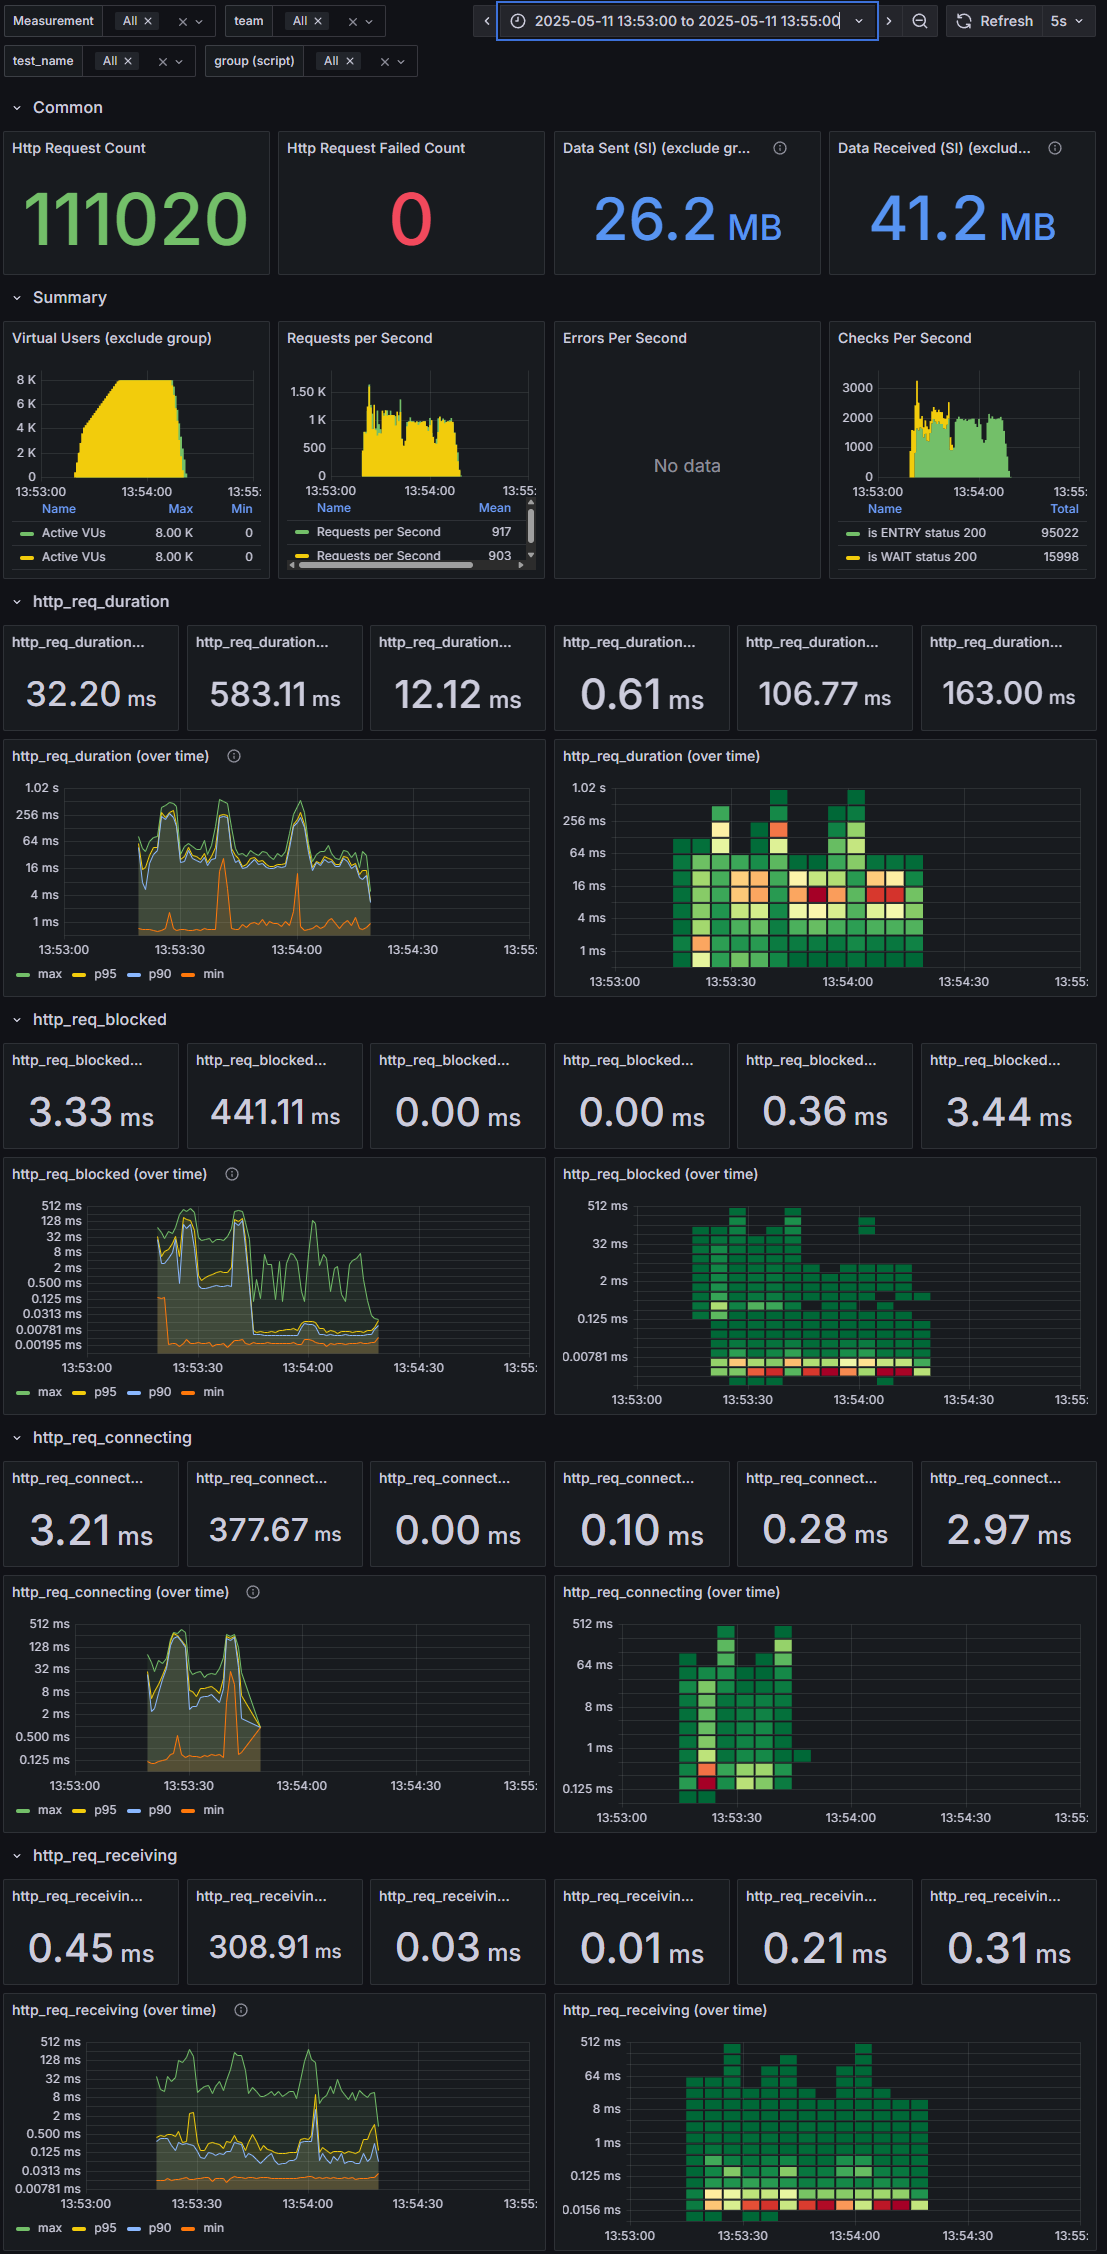
Task: Toggle the max series in http_req_duration legend
Action: pyautogui.click(x=40, y=974)
